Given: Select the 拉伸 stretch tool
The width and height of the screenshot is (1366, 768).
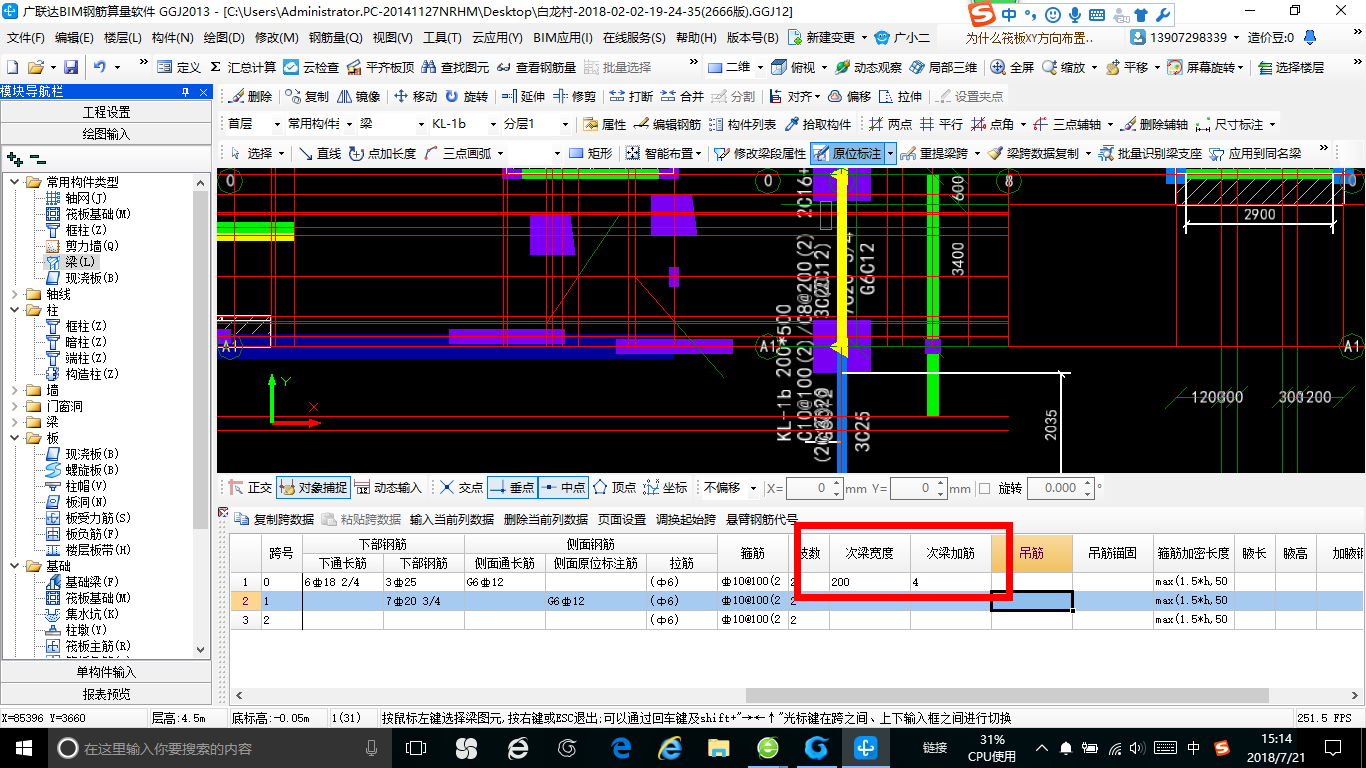Looking at the screenshot, I should (x=900, y=96).
